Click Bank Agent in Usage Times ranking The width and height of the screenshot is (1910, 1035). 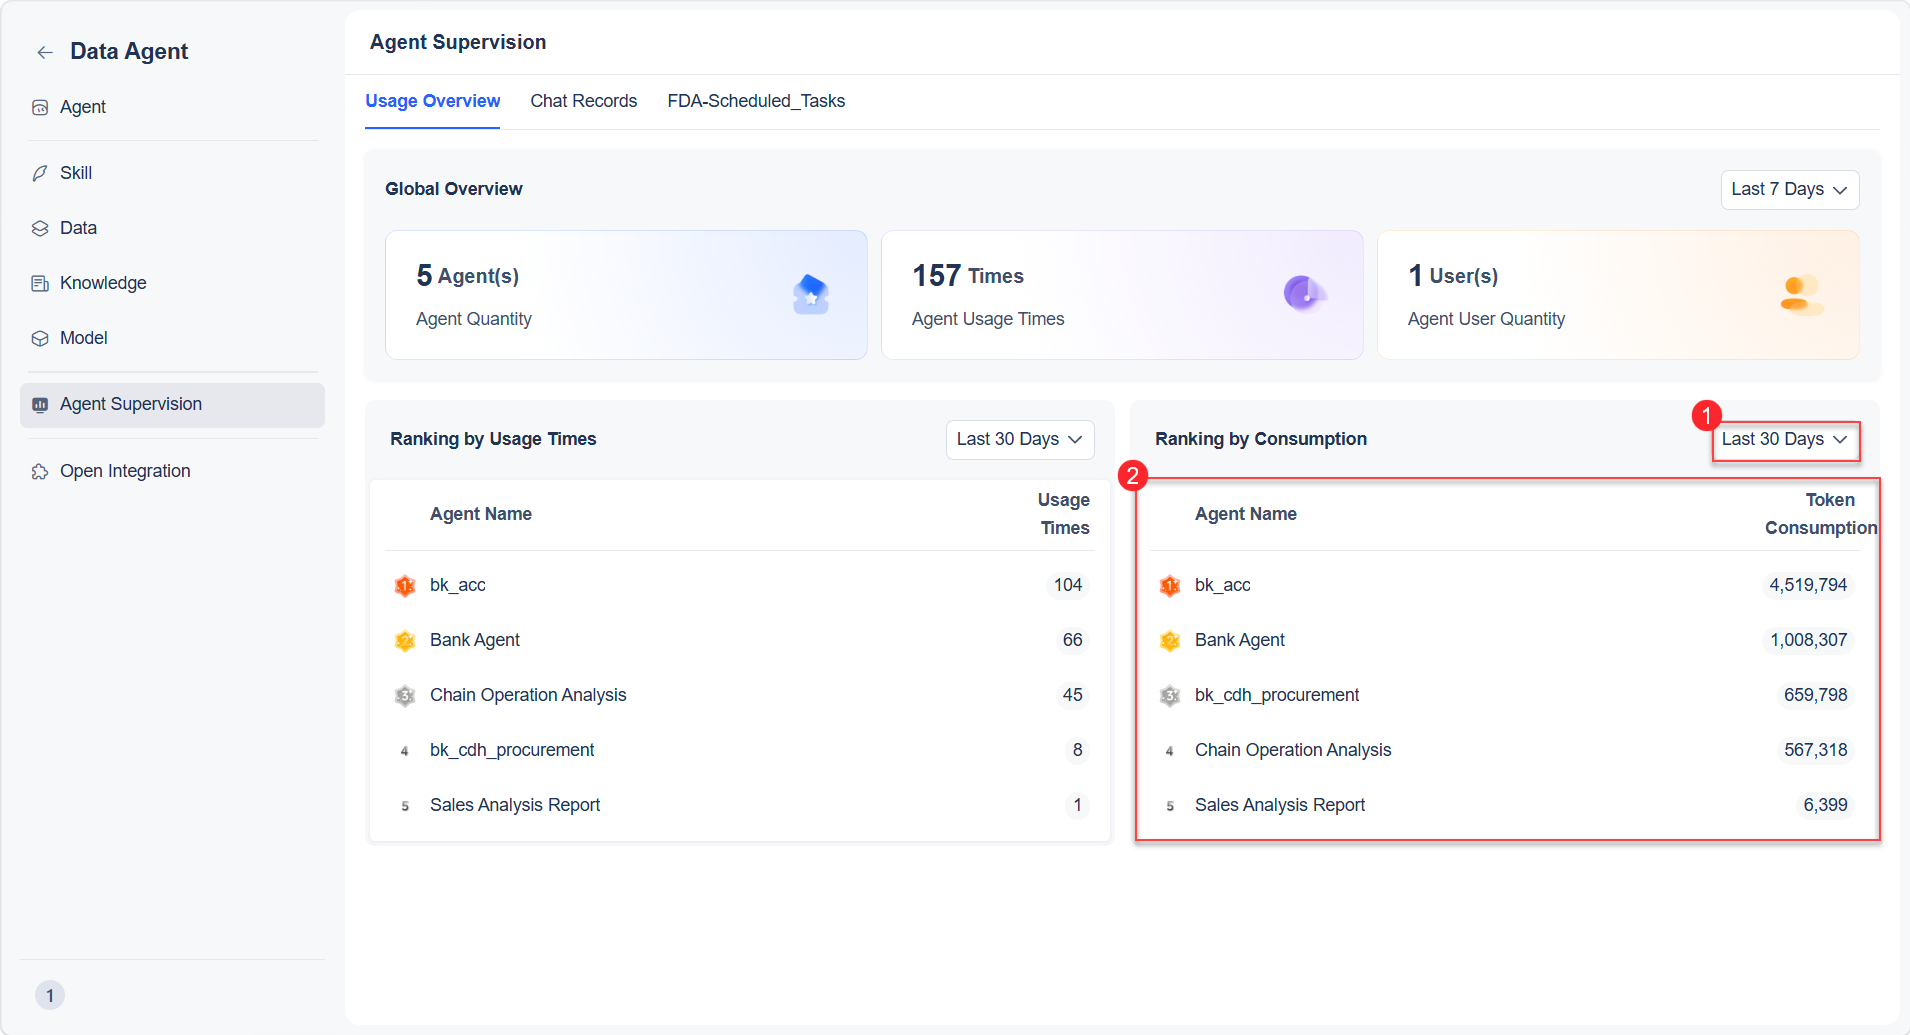(475, 640)
